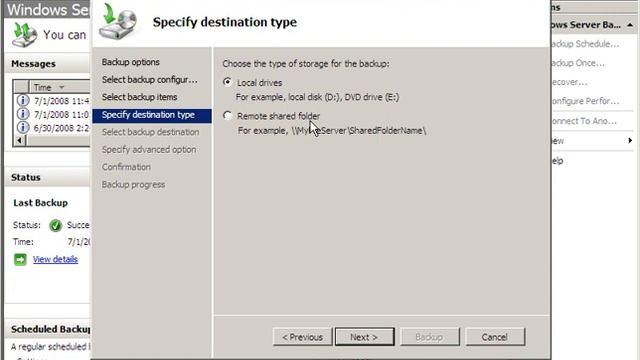Open Configure Performance action in Actions pane
640x360 pixels.
[584, 101]
